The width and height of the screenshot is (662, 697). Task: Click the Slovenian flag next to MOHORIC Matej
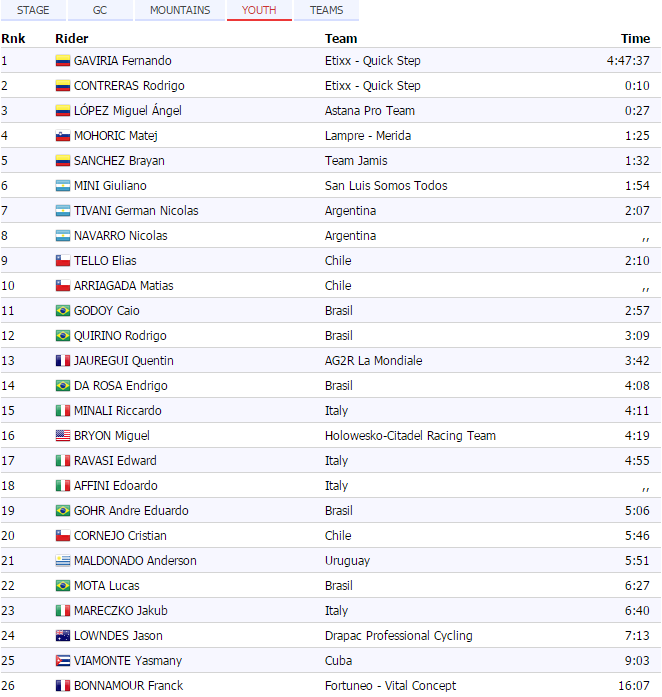coord(62,136)
